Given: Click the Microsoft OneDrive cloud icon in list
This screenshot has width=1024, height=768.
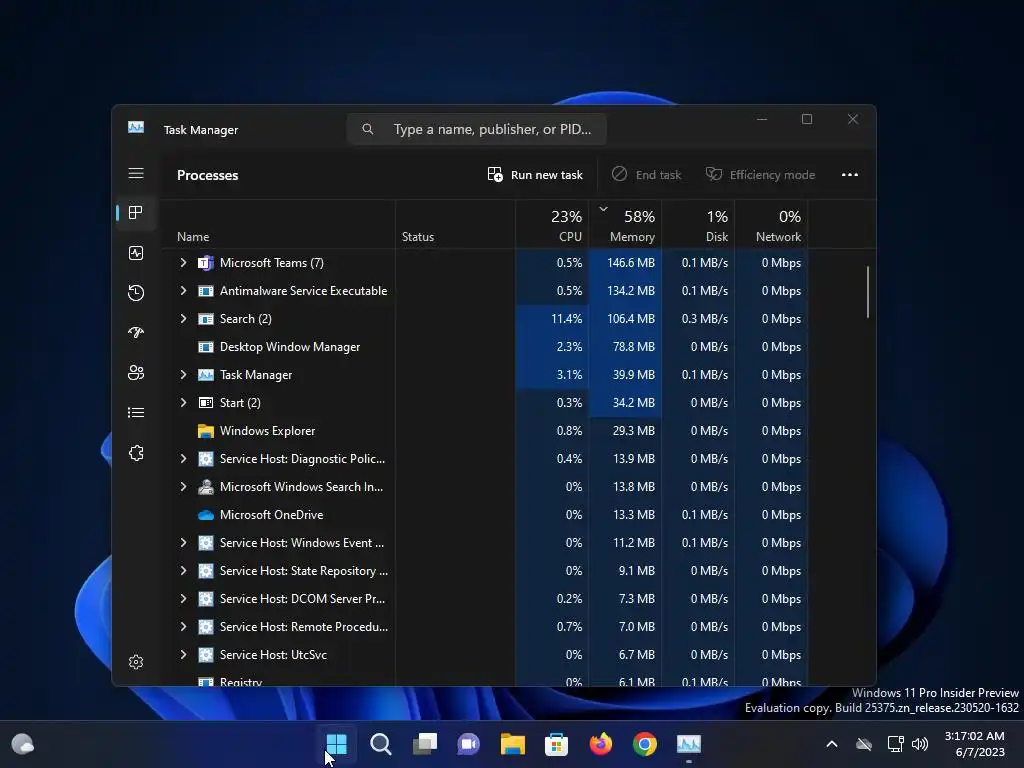Looking at the screenshot, I should tap(206, 515).
